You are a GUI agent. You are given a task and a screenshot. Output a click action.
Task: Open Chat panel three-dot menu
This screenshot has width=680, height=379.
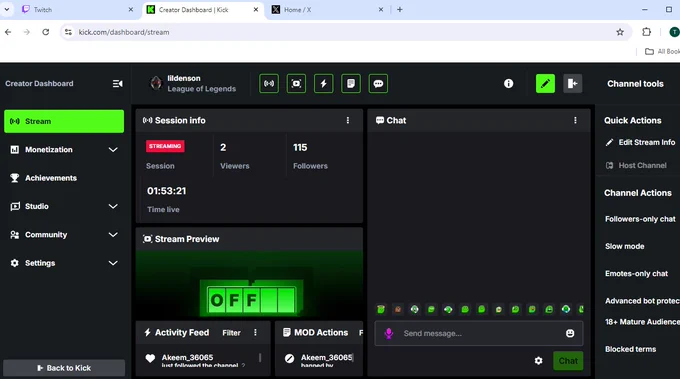tap(575, 120)
